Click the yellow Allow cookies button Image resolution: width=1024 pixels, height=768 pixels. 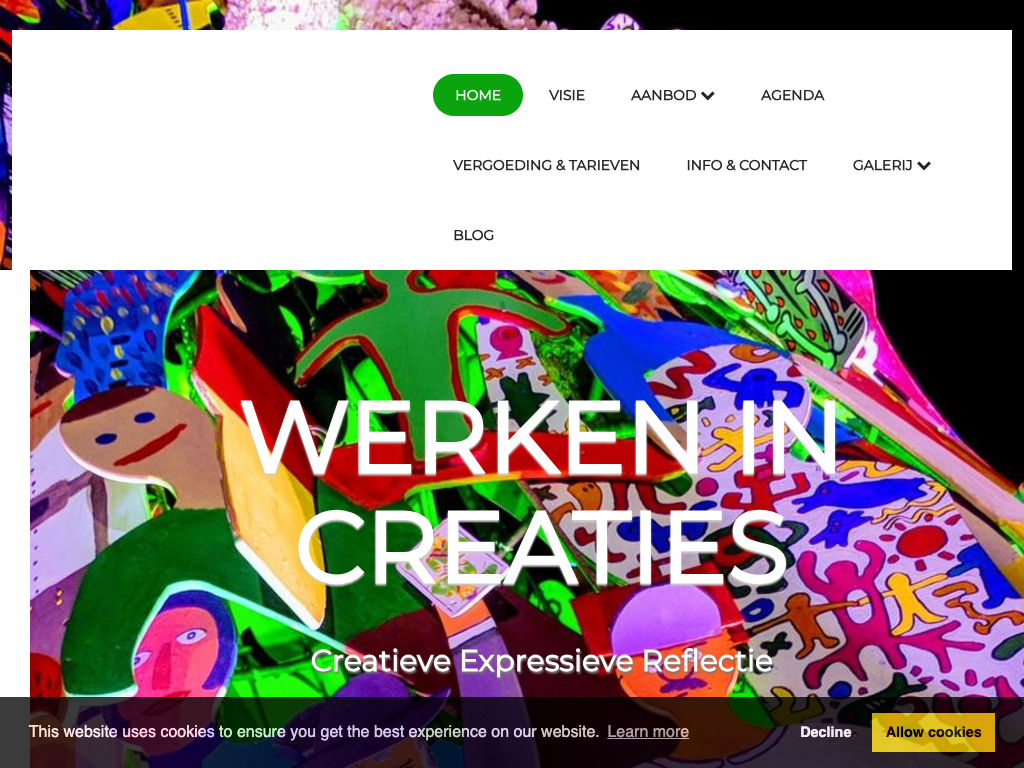coord(933,732)
